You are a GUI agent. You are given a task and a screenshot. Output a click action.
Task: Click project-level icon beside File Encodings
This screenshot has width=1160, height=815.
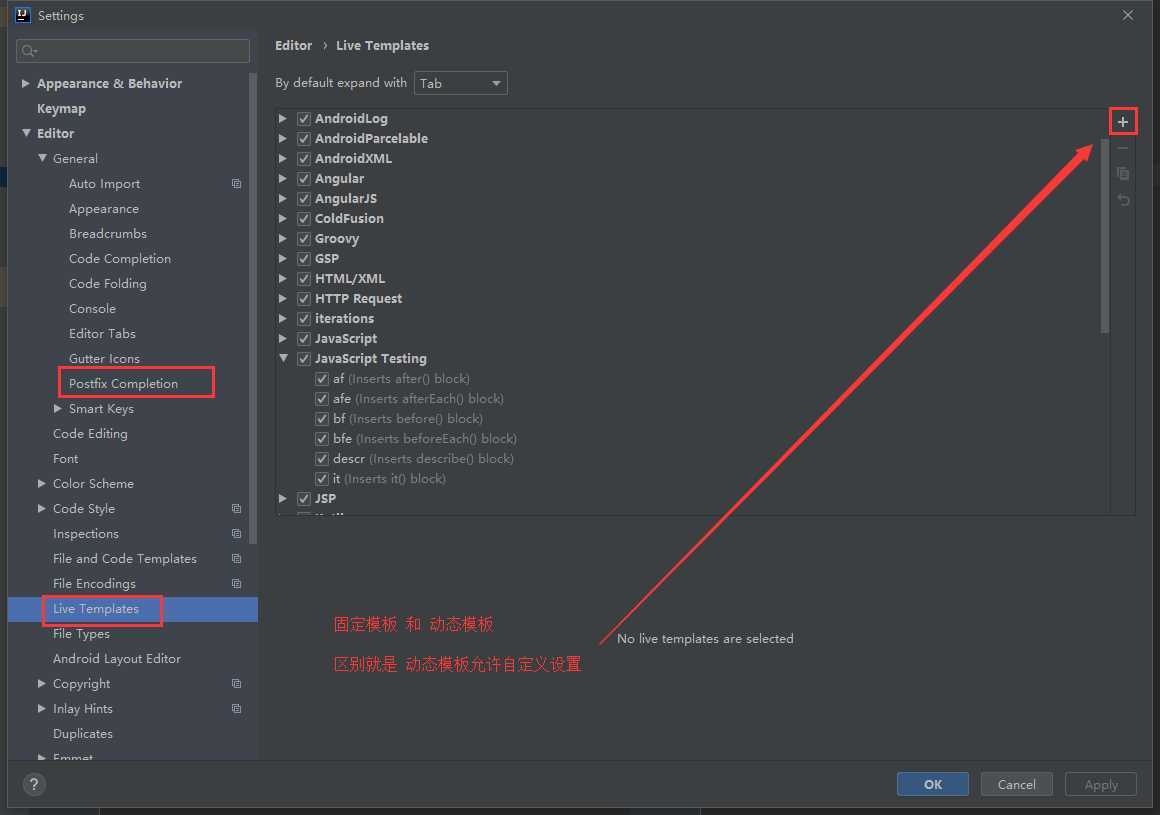pos(236,584)
